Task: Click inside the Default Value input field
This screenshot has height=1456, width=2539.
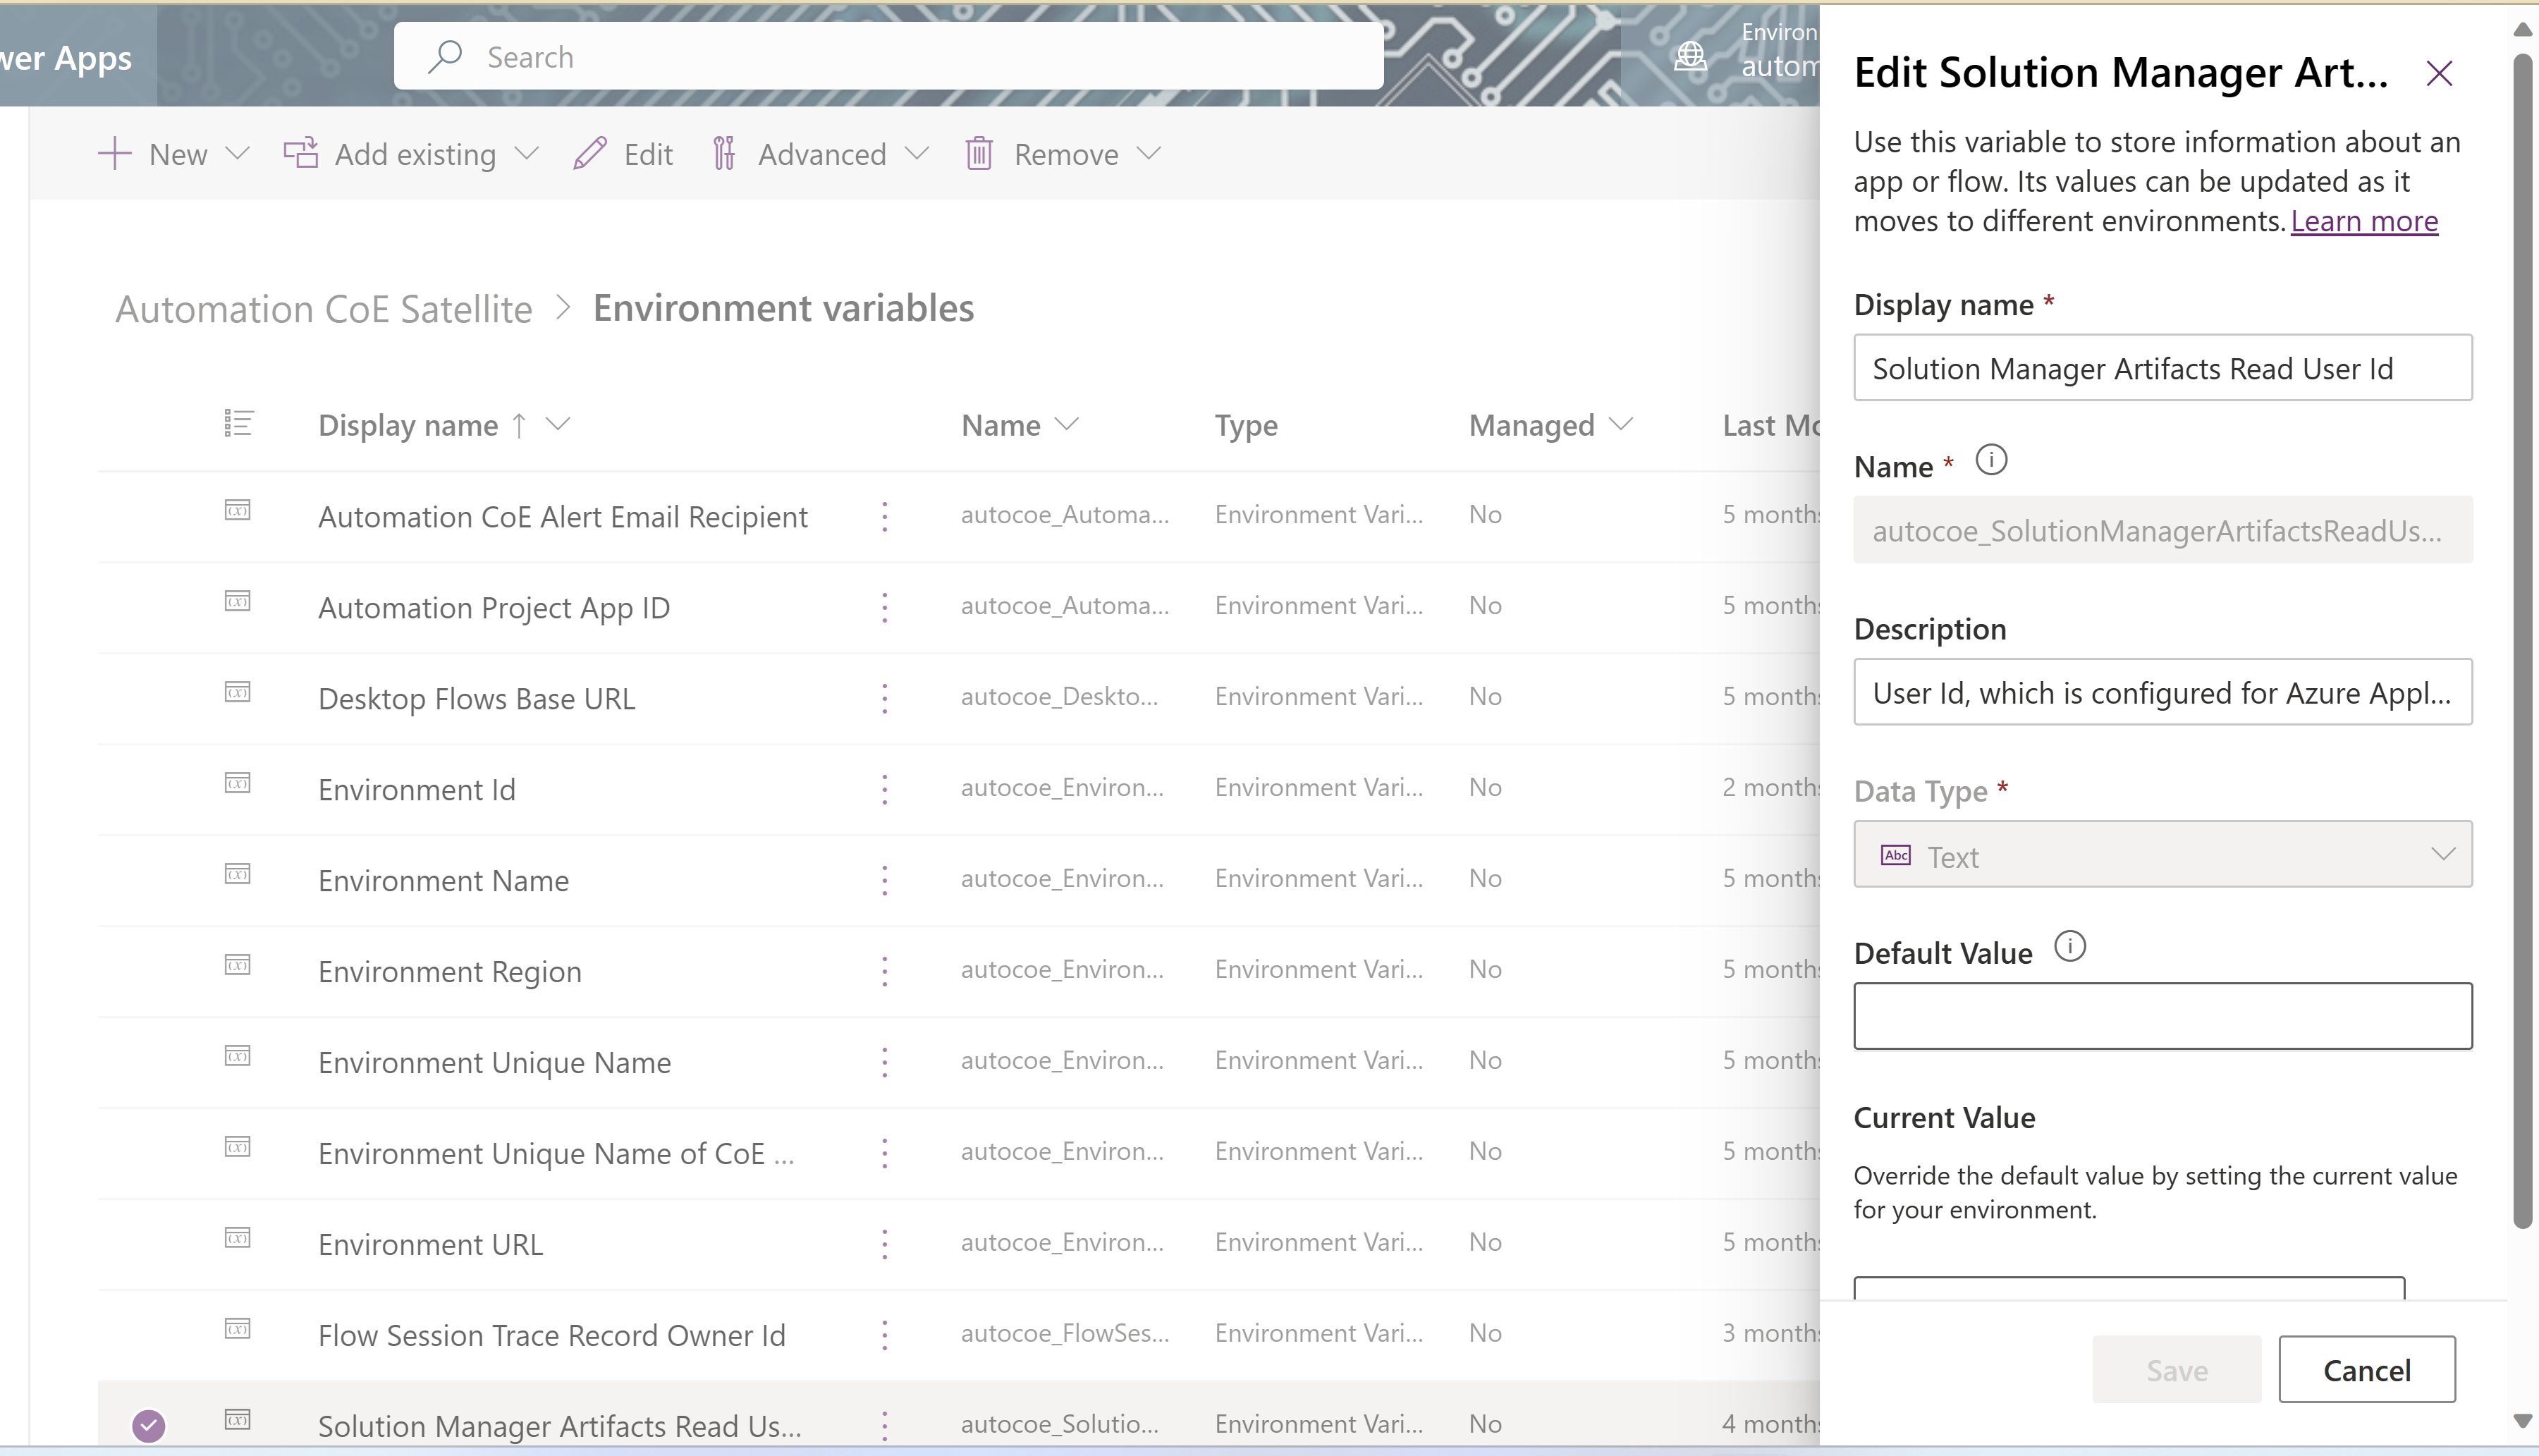Action: point(2162,1015)
